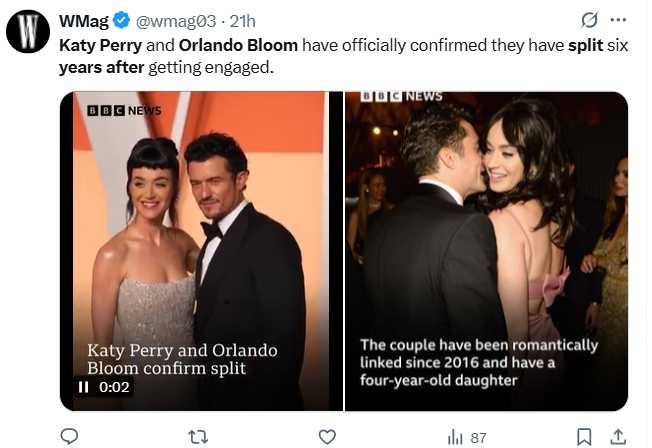Open the reply comment icon
This screenshot has width=652, height=448.
point(69,436)
